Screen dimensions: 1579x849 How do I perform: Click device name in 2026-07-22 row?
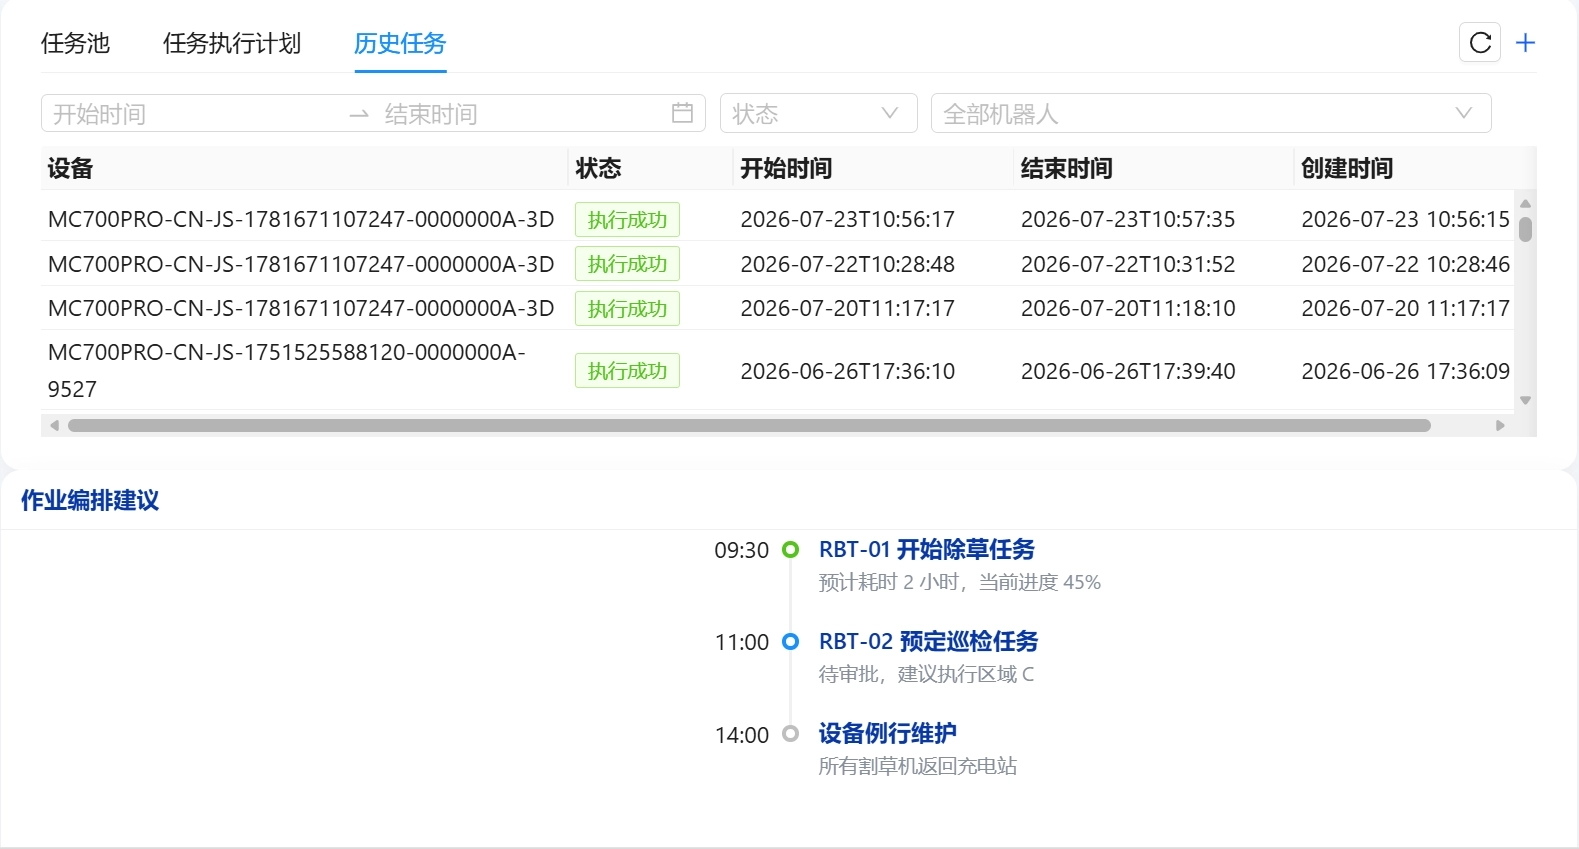pyautogui.click(x=301, y=264)
